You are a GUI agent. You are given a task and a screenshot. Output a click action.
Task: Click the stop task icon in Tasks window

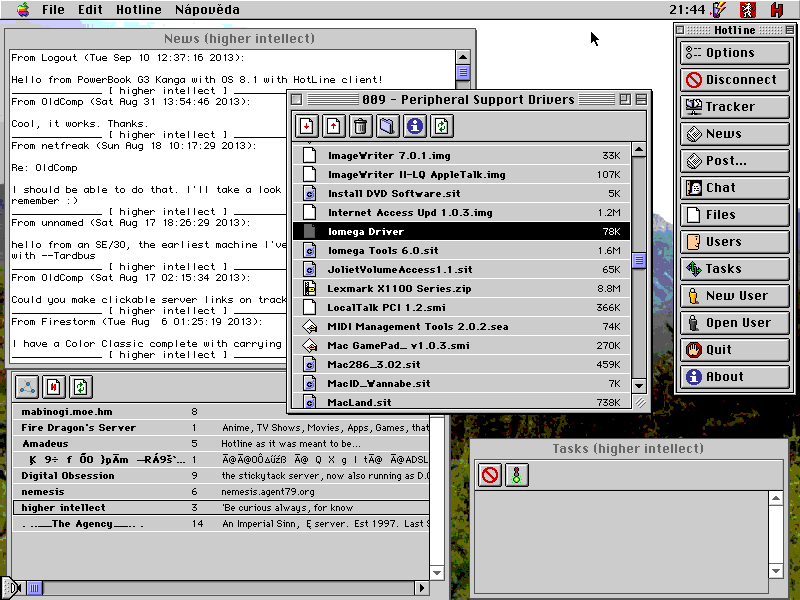tap(489, 475)
